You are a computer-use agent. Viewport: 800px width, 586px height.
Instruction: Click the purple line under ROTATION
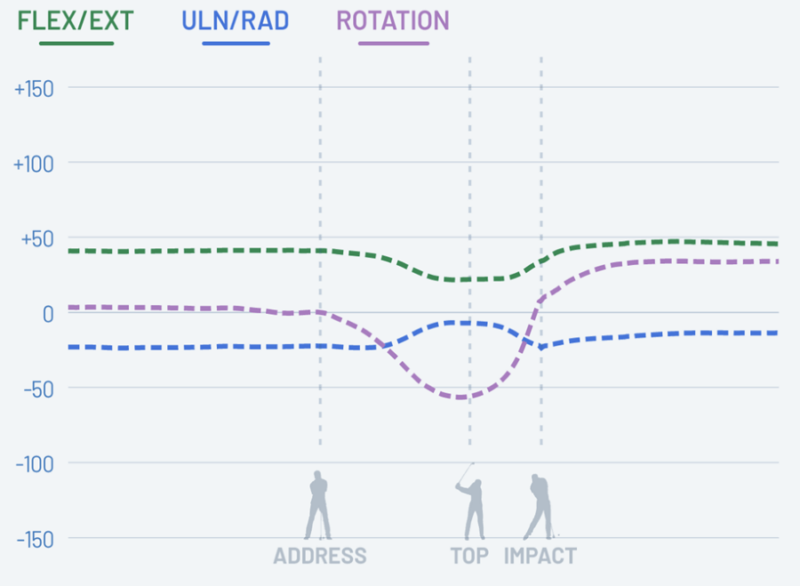393,43
